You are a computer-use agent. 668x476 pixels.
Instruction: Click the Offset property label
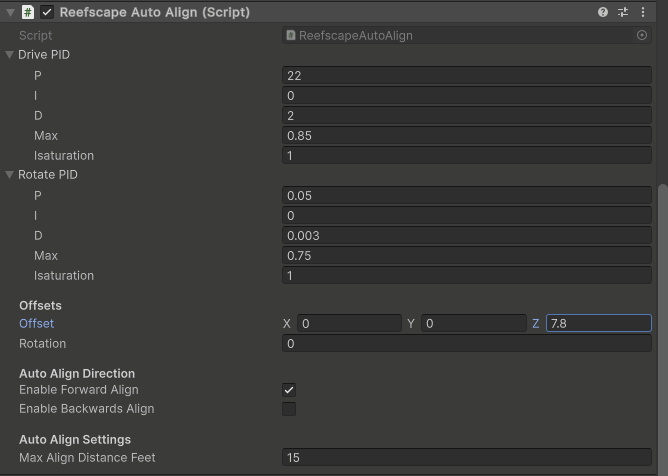37,323
